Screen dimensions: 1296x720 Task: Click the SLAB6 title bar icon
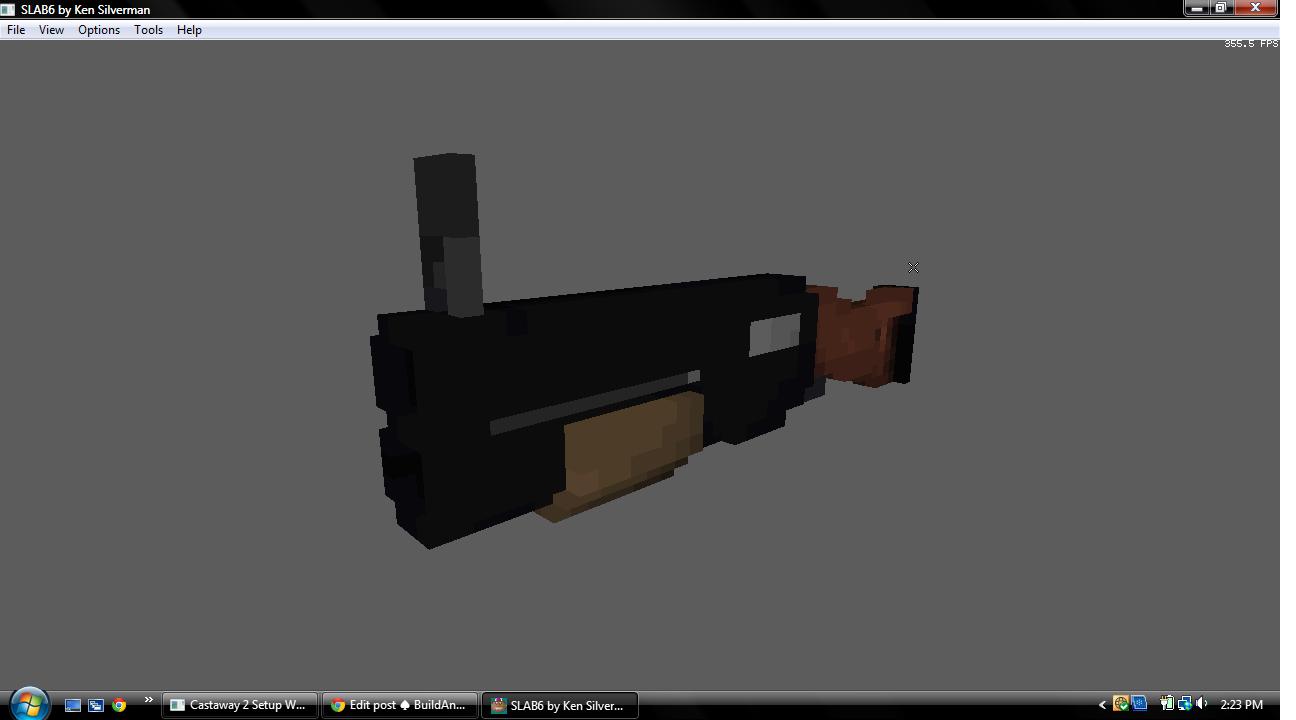pyautogui.click(x=8, y=9)
